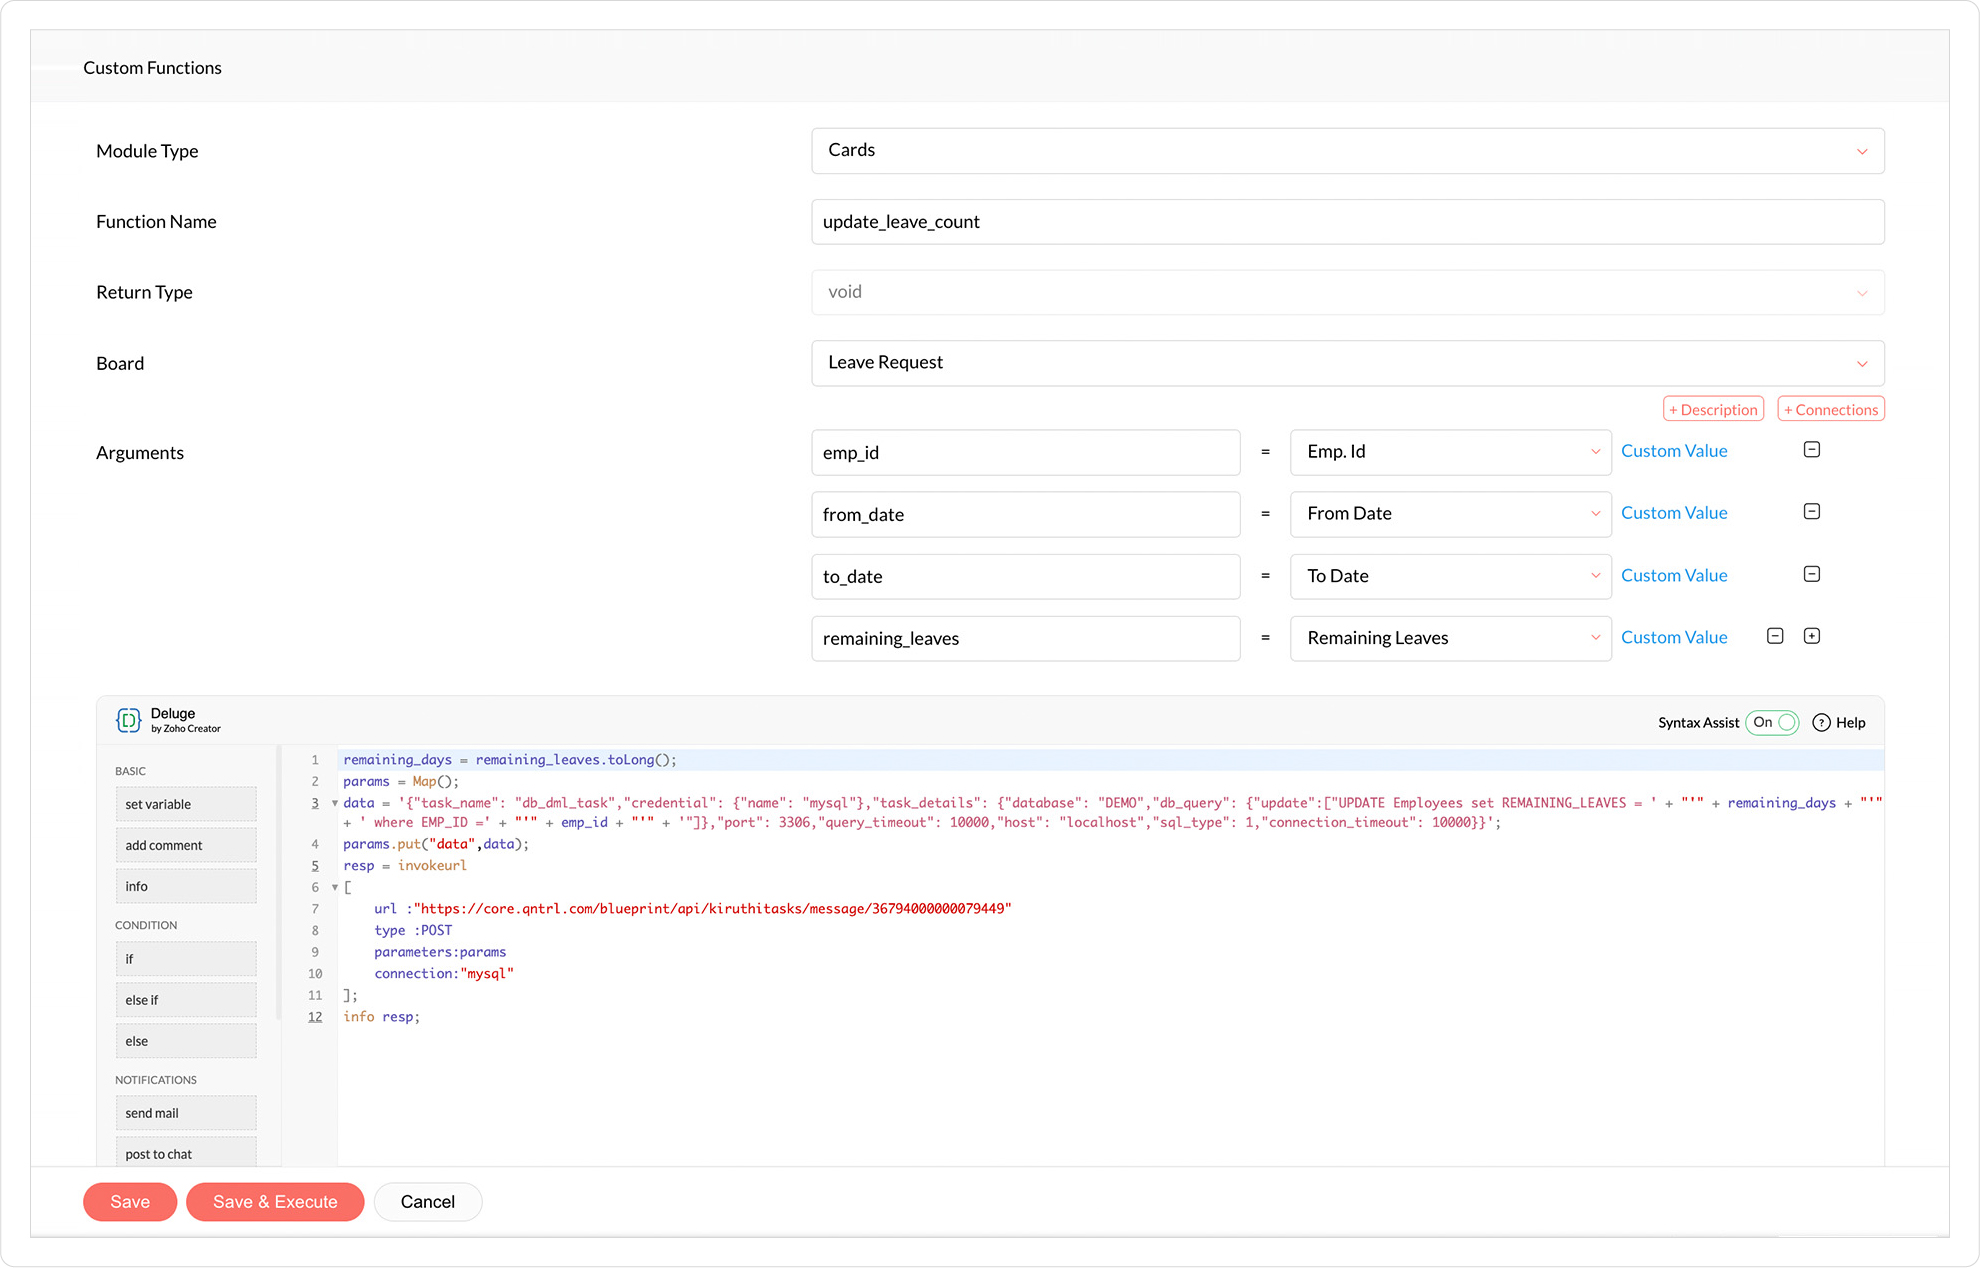Collapse code fold arrow at line 6
The image size is (1980, 1268).
click(335, 887)
